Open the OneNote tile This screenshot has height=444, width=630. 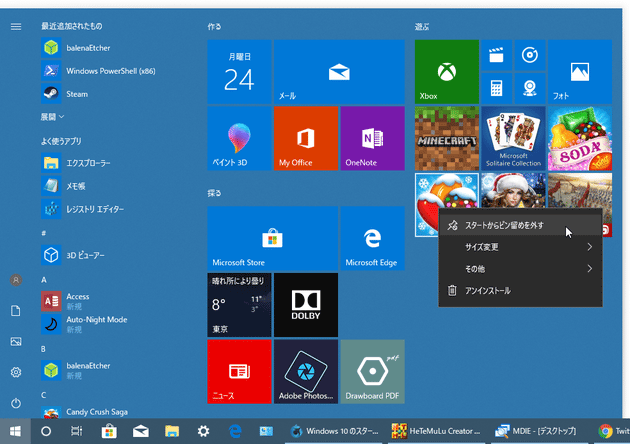pos(372,138)
